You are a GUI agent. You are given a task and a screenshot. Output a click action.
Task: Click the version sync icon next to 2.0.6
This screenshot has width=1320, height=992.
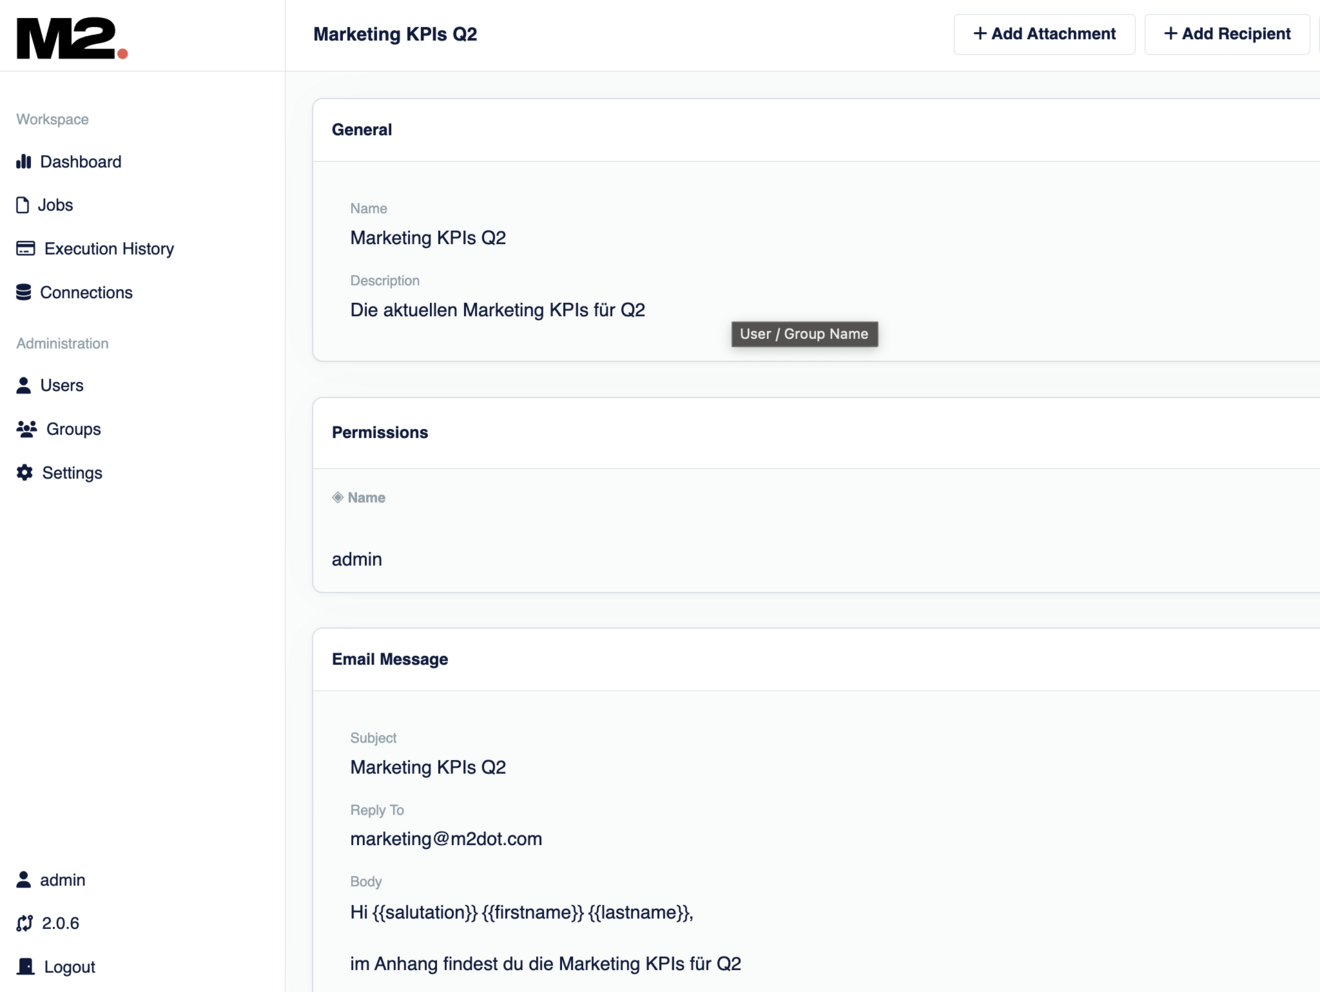pyautogui.click(x=23, y=923)
